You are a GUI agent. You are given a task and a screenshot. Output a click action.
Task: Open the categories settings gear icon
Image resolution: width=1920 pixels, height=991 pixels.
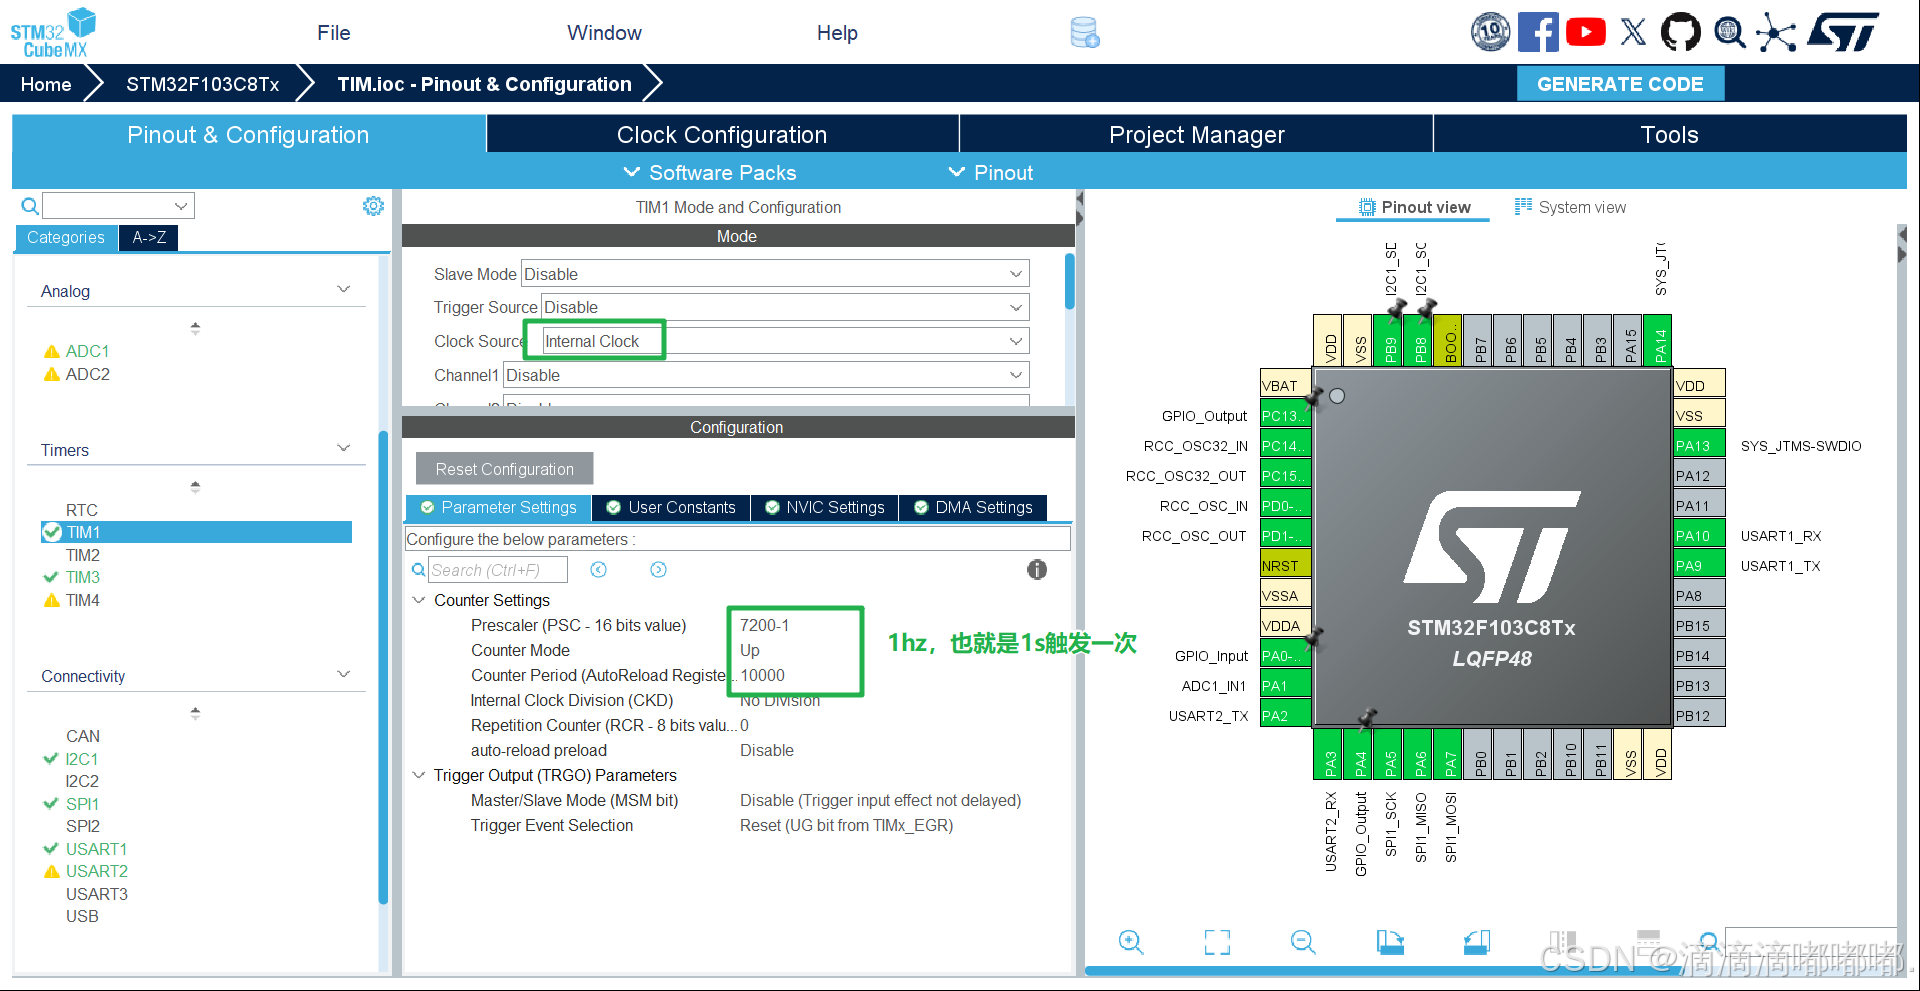(x=373, y=206)
